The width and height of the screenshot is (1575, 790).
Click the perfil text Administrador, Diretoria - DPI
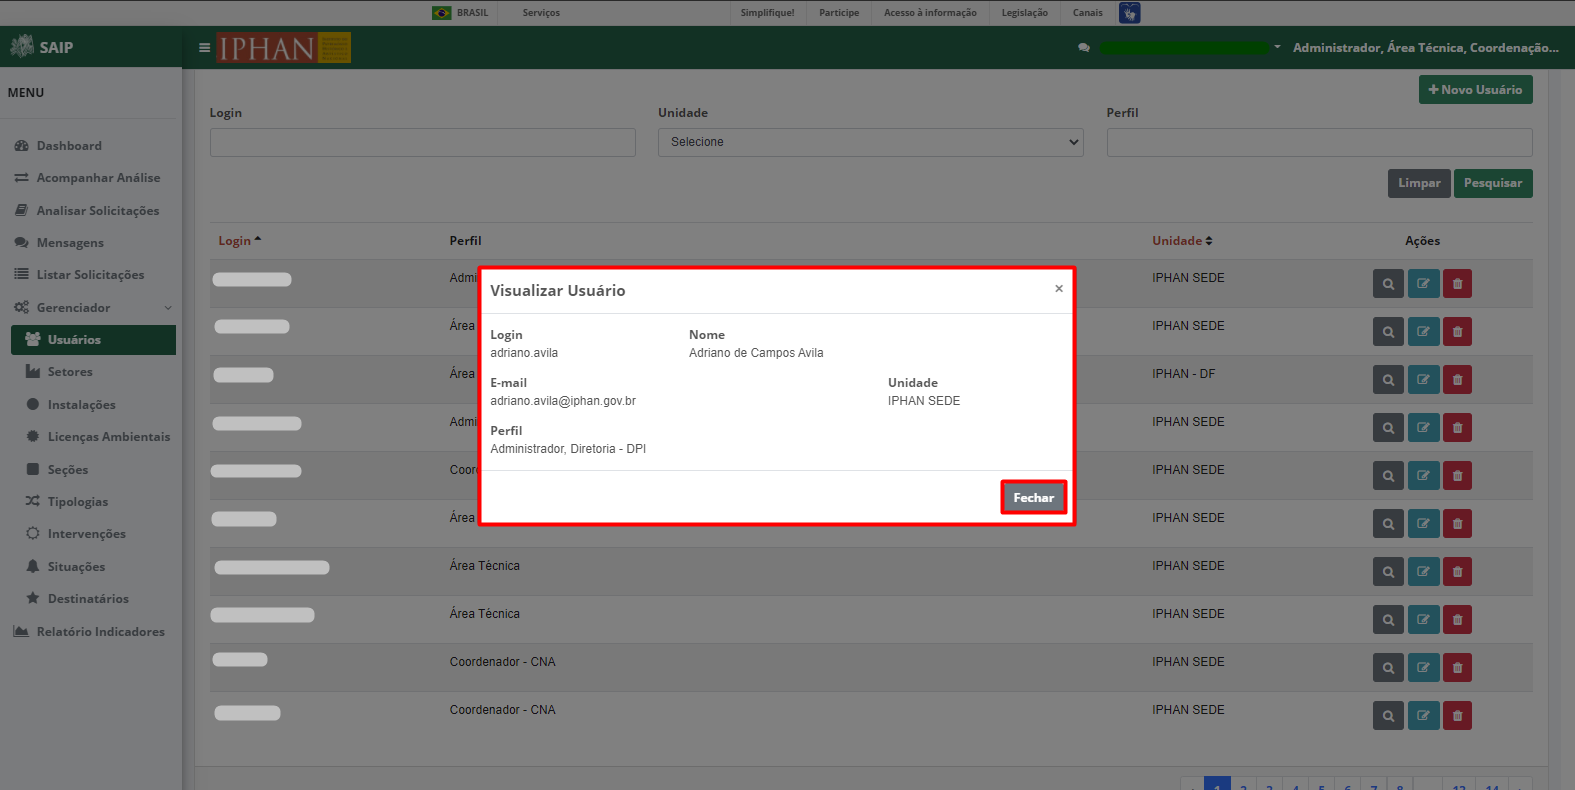click(x=568, y=449)
